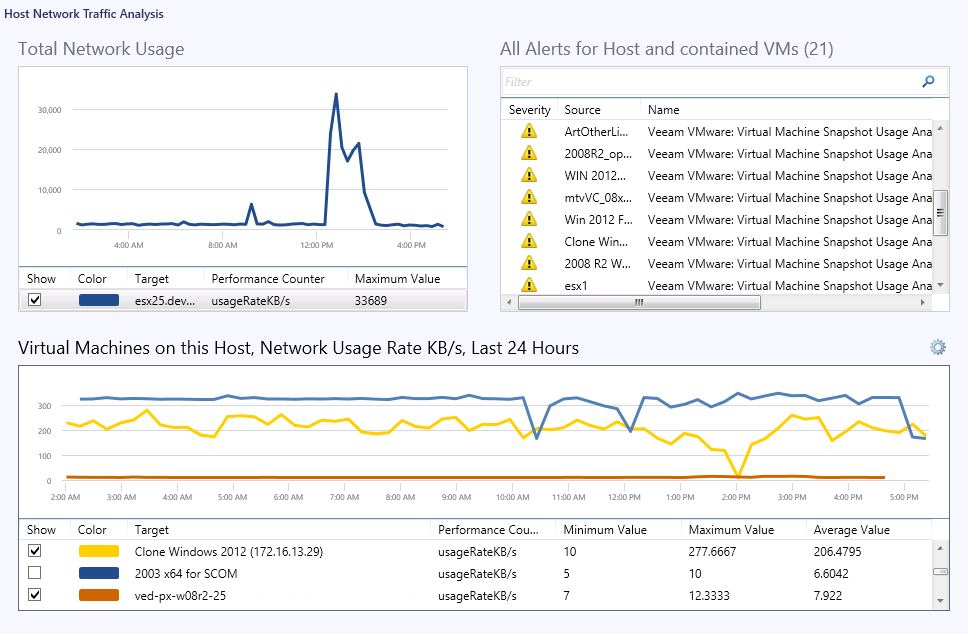The height and width of the screenshot is (634, 968).
Task: Click warning icon for 2008 R2 W alert
Action: point(529,263)
